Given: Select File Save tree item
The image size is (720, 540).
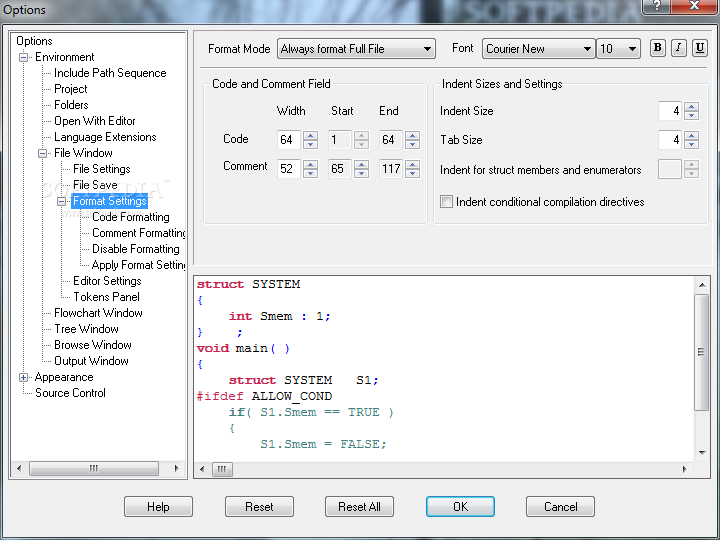Looking at the screenshot, I should click(95, 185).
